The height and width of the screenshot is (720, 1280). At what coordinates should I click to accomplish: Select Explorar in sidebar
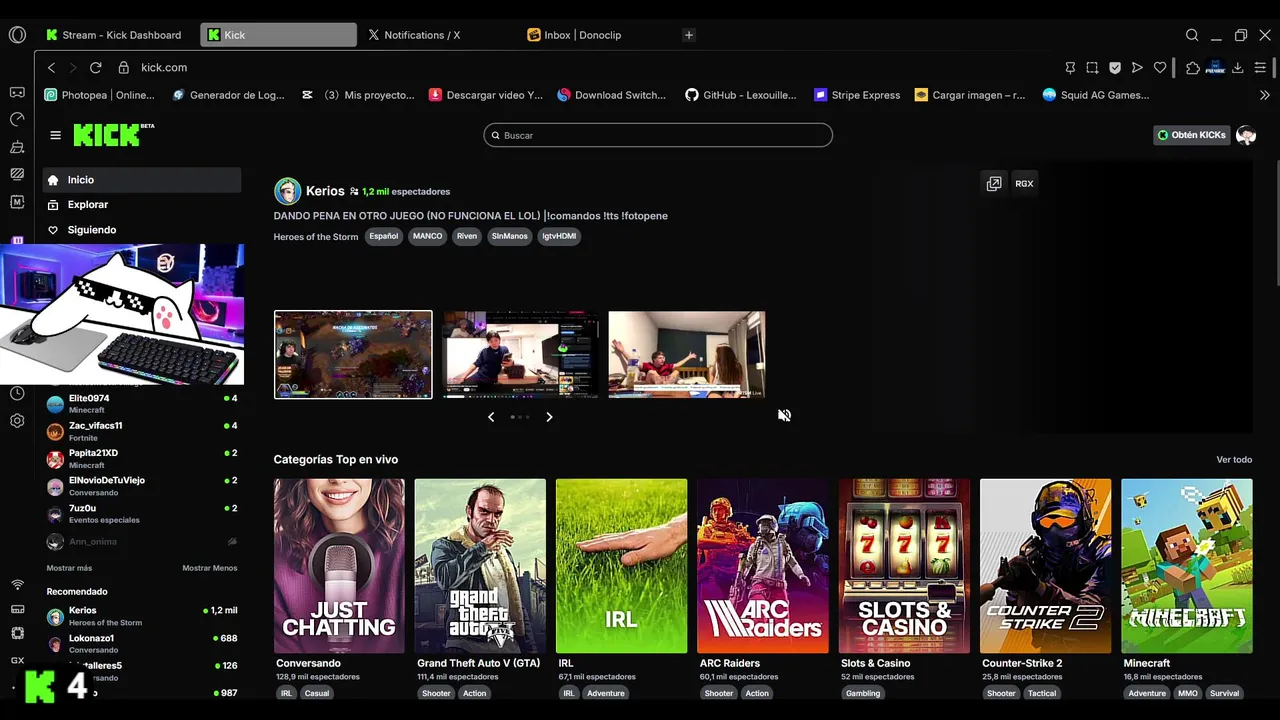coord(141,205)
